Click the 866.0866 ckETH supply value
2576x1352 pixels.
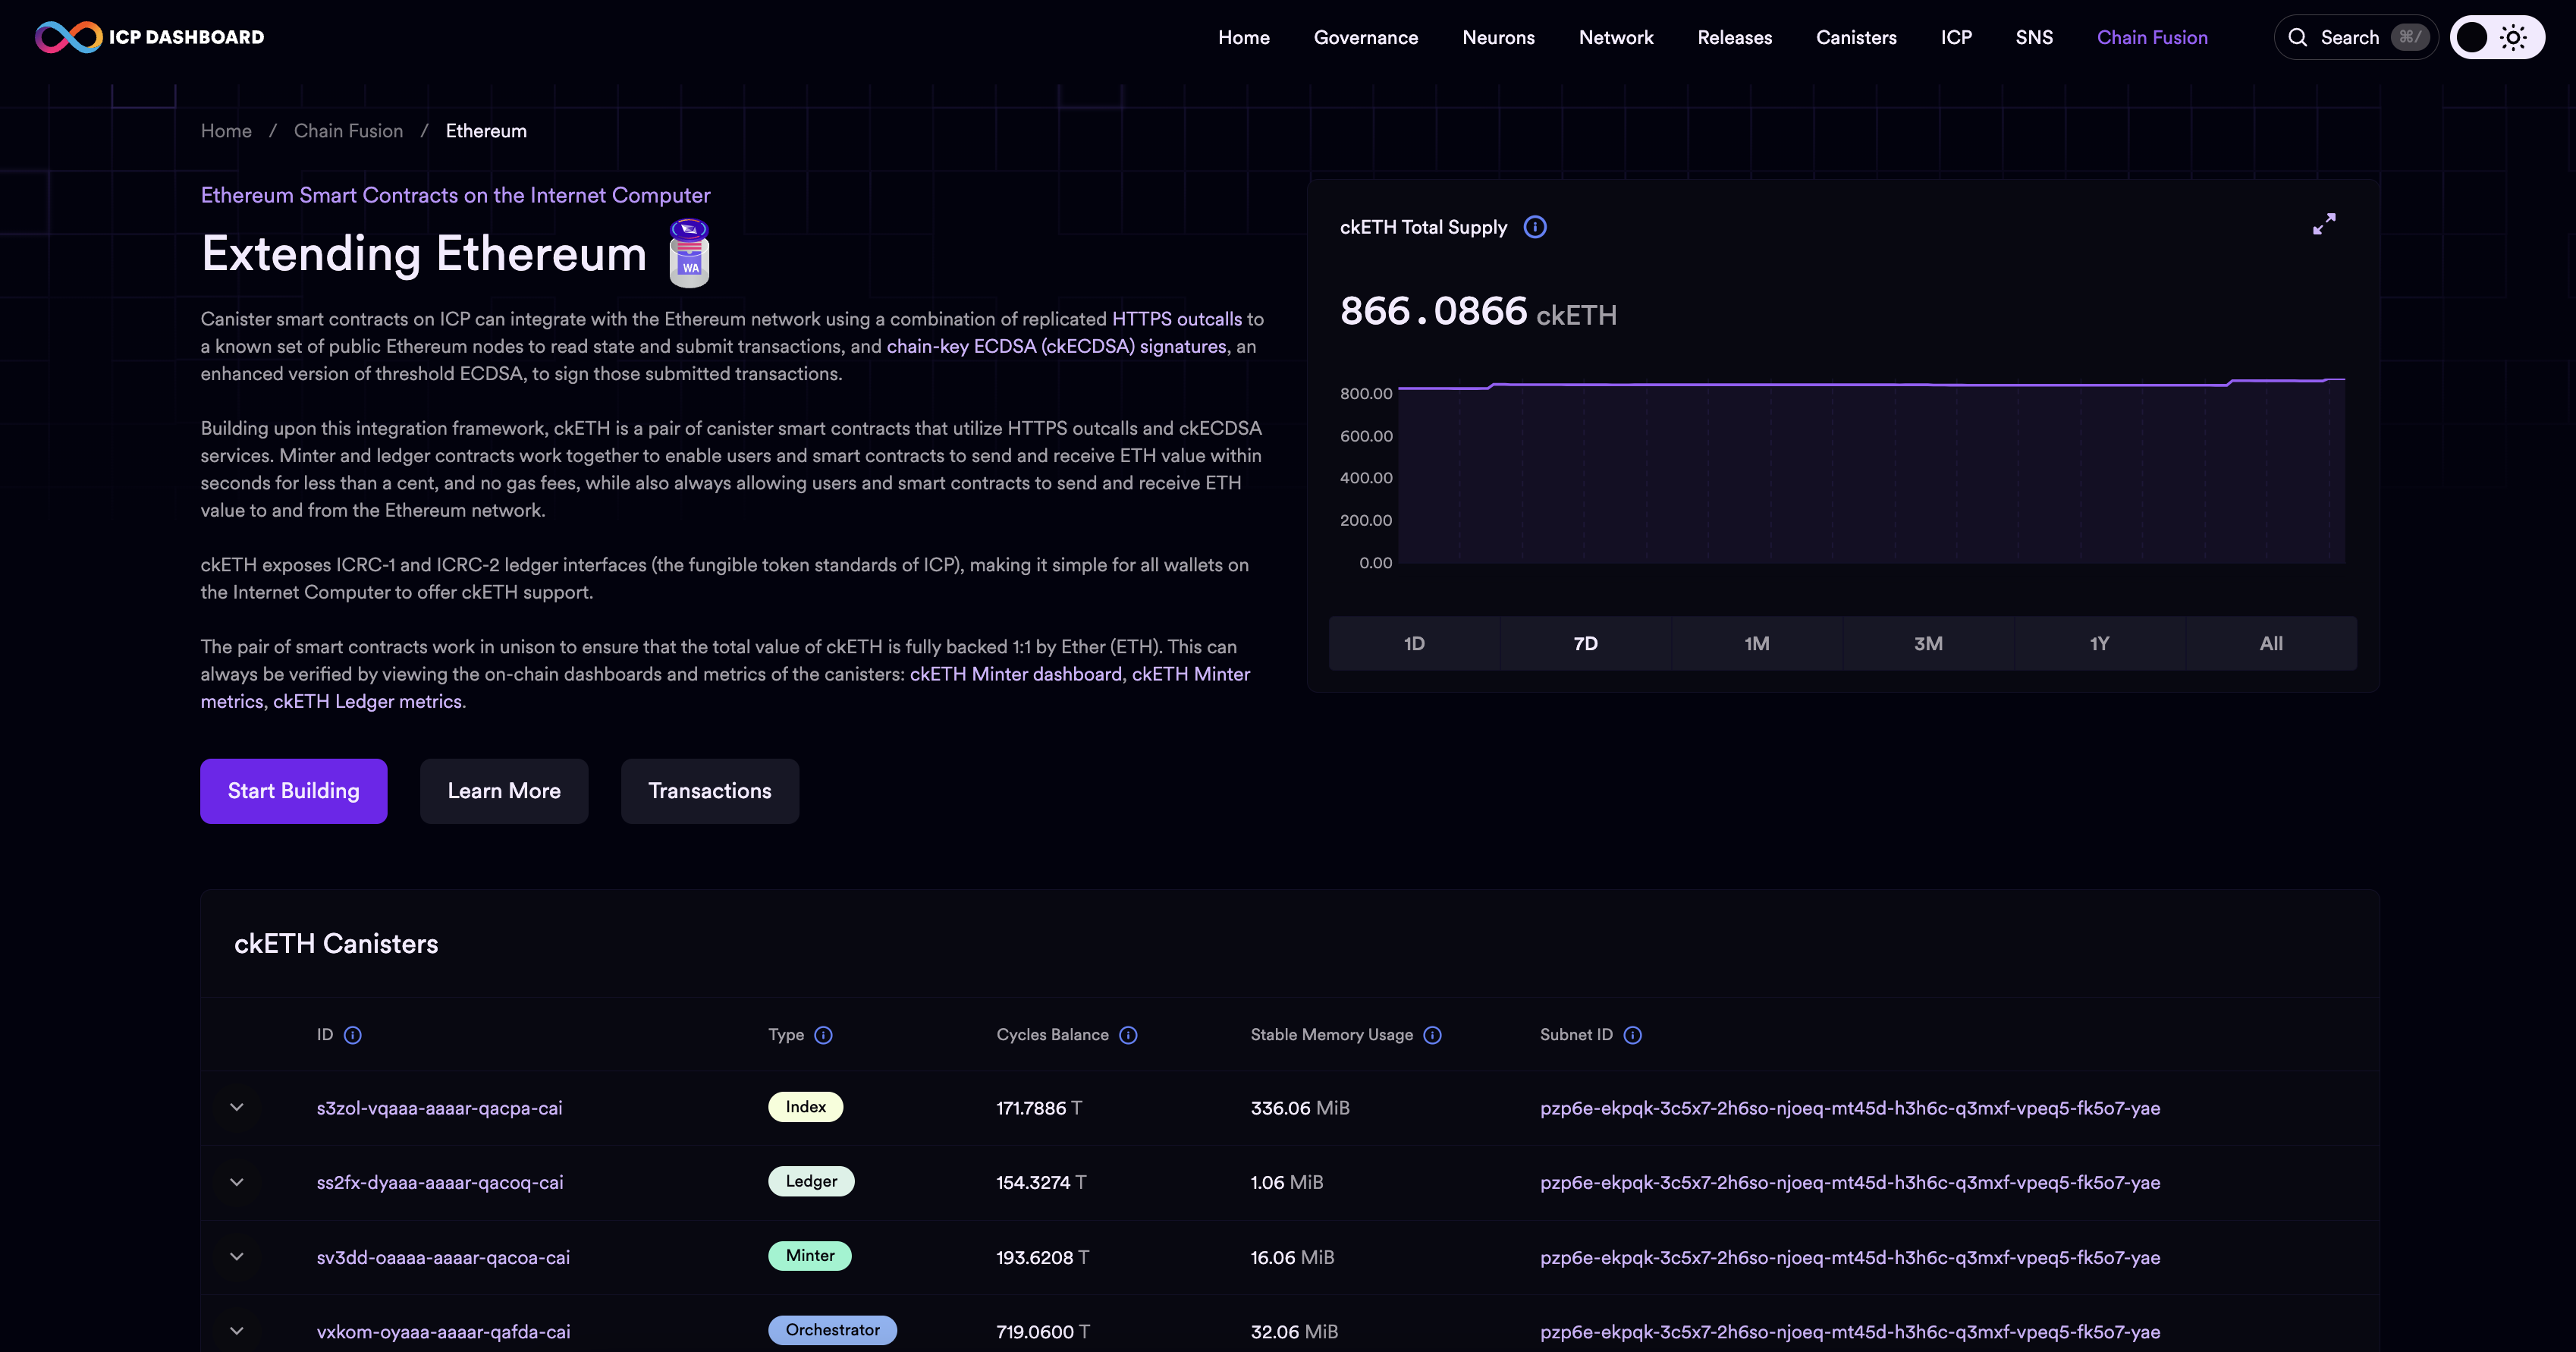pyautogui.click(x=1478, y=312)
